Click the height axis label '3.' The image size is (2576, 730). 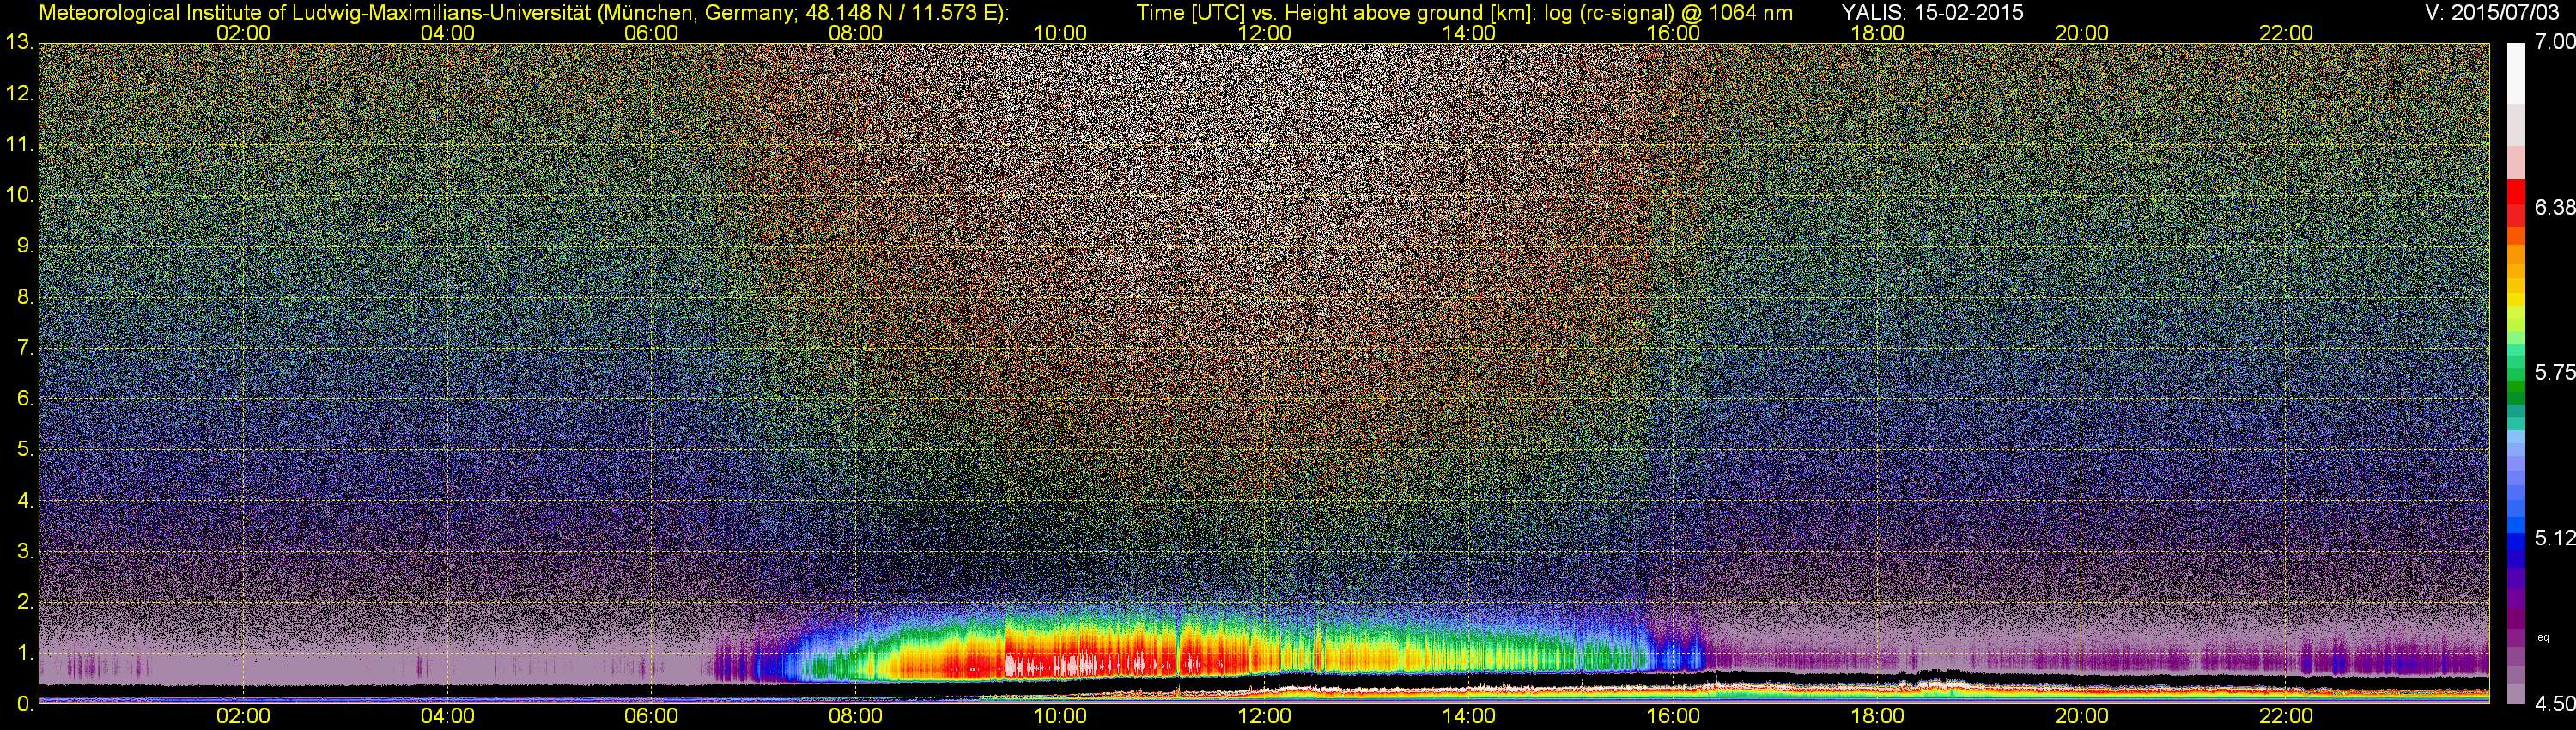pos(25,550)
